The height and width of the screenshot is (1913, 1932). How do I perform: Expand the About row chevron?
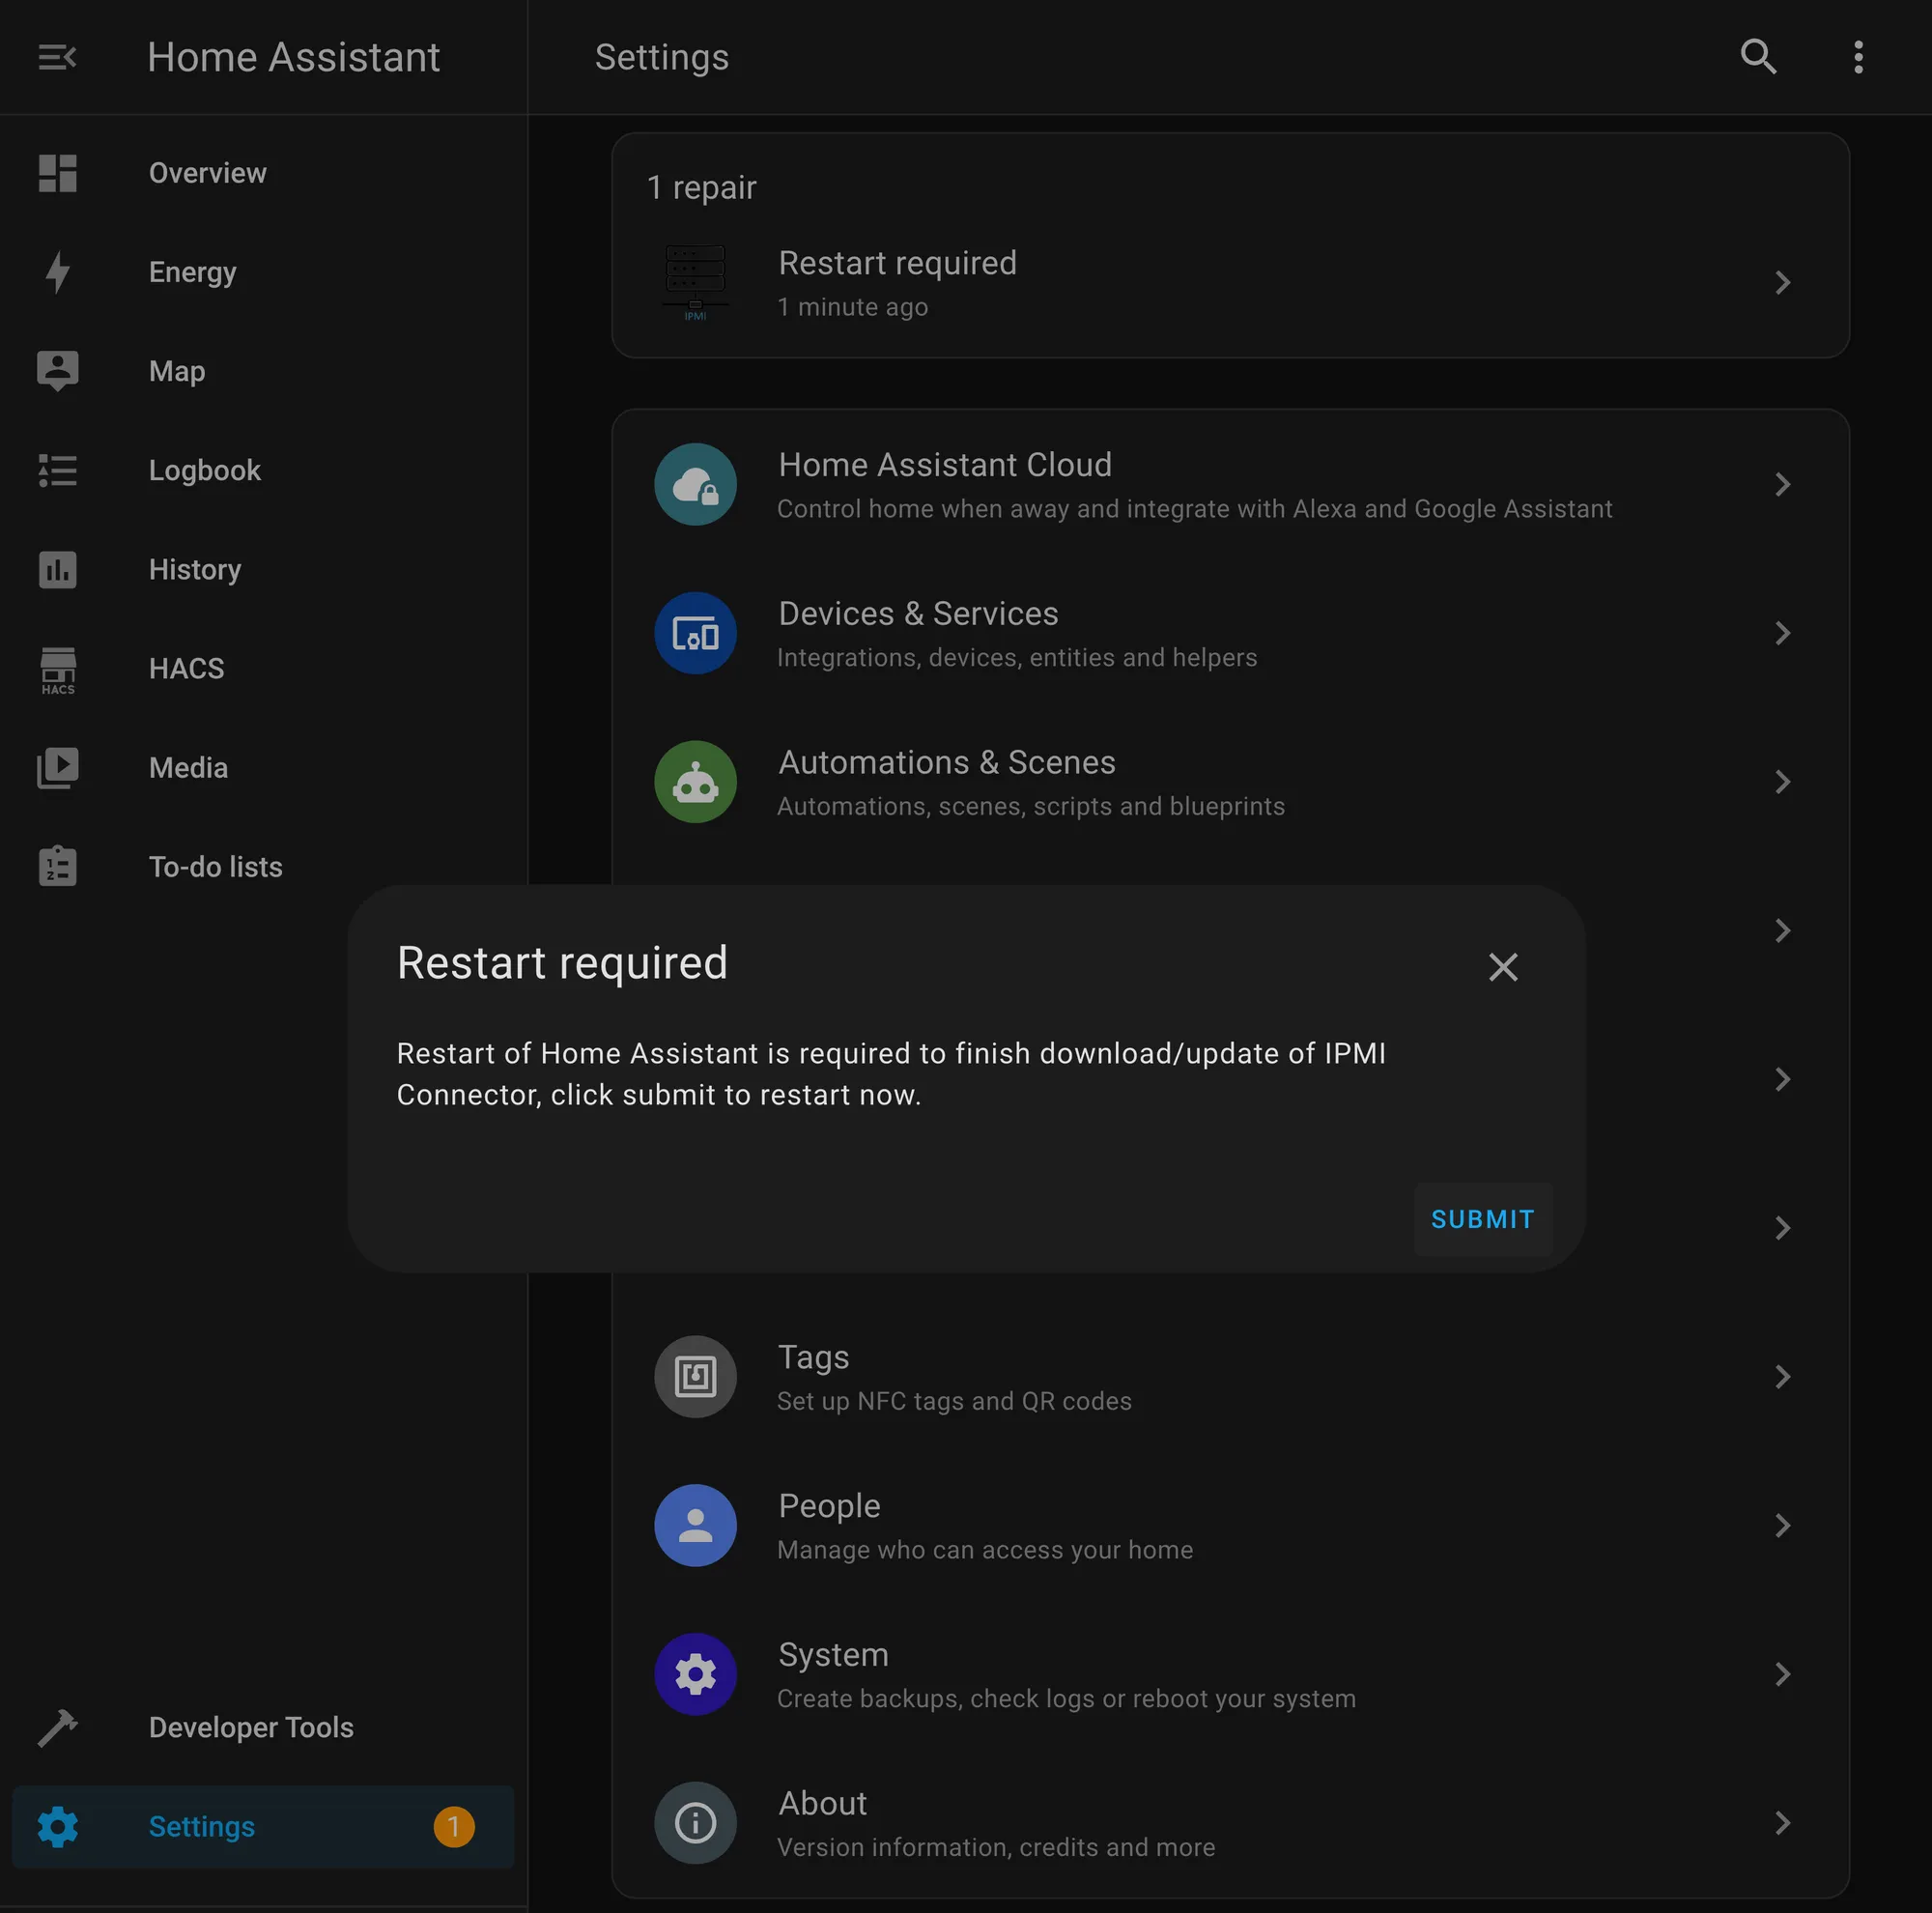[1782, 1822]
